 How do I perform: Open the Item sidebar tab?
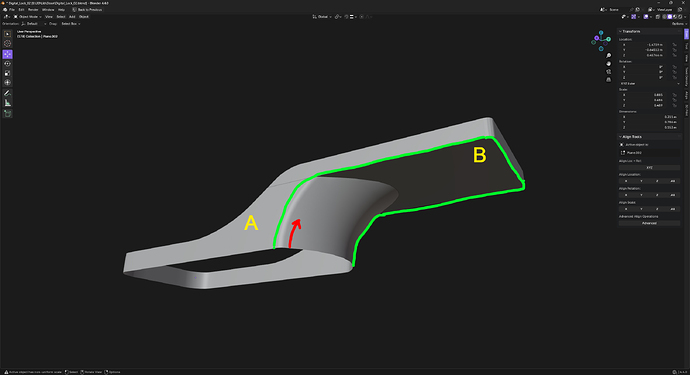(686, 33)
